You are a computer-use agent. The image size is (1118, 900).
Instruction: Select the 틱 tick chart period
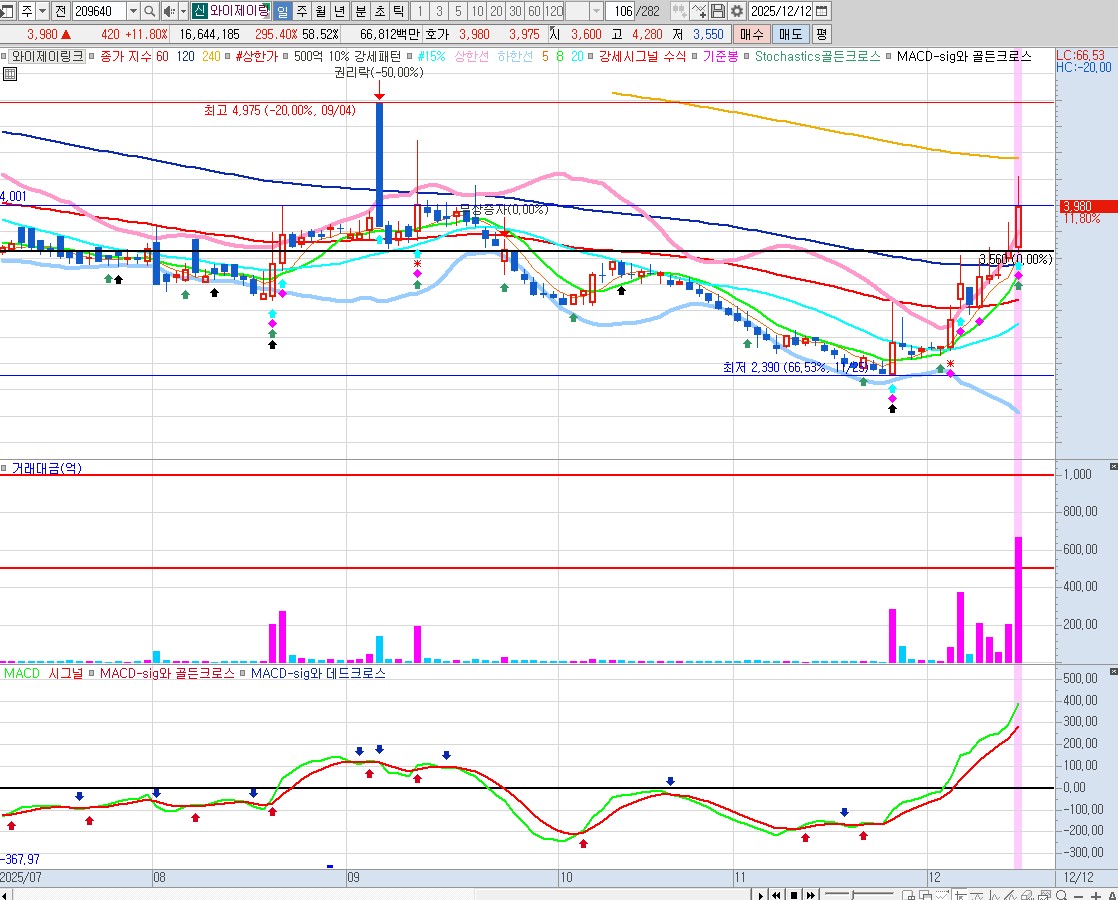click(399, 11)
